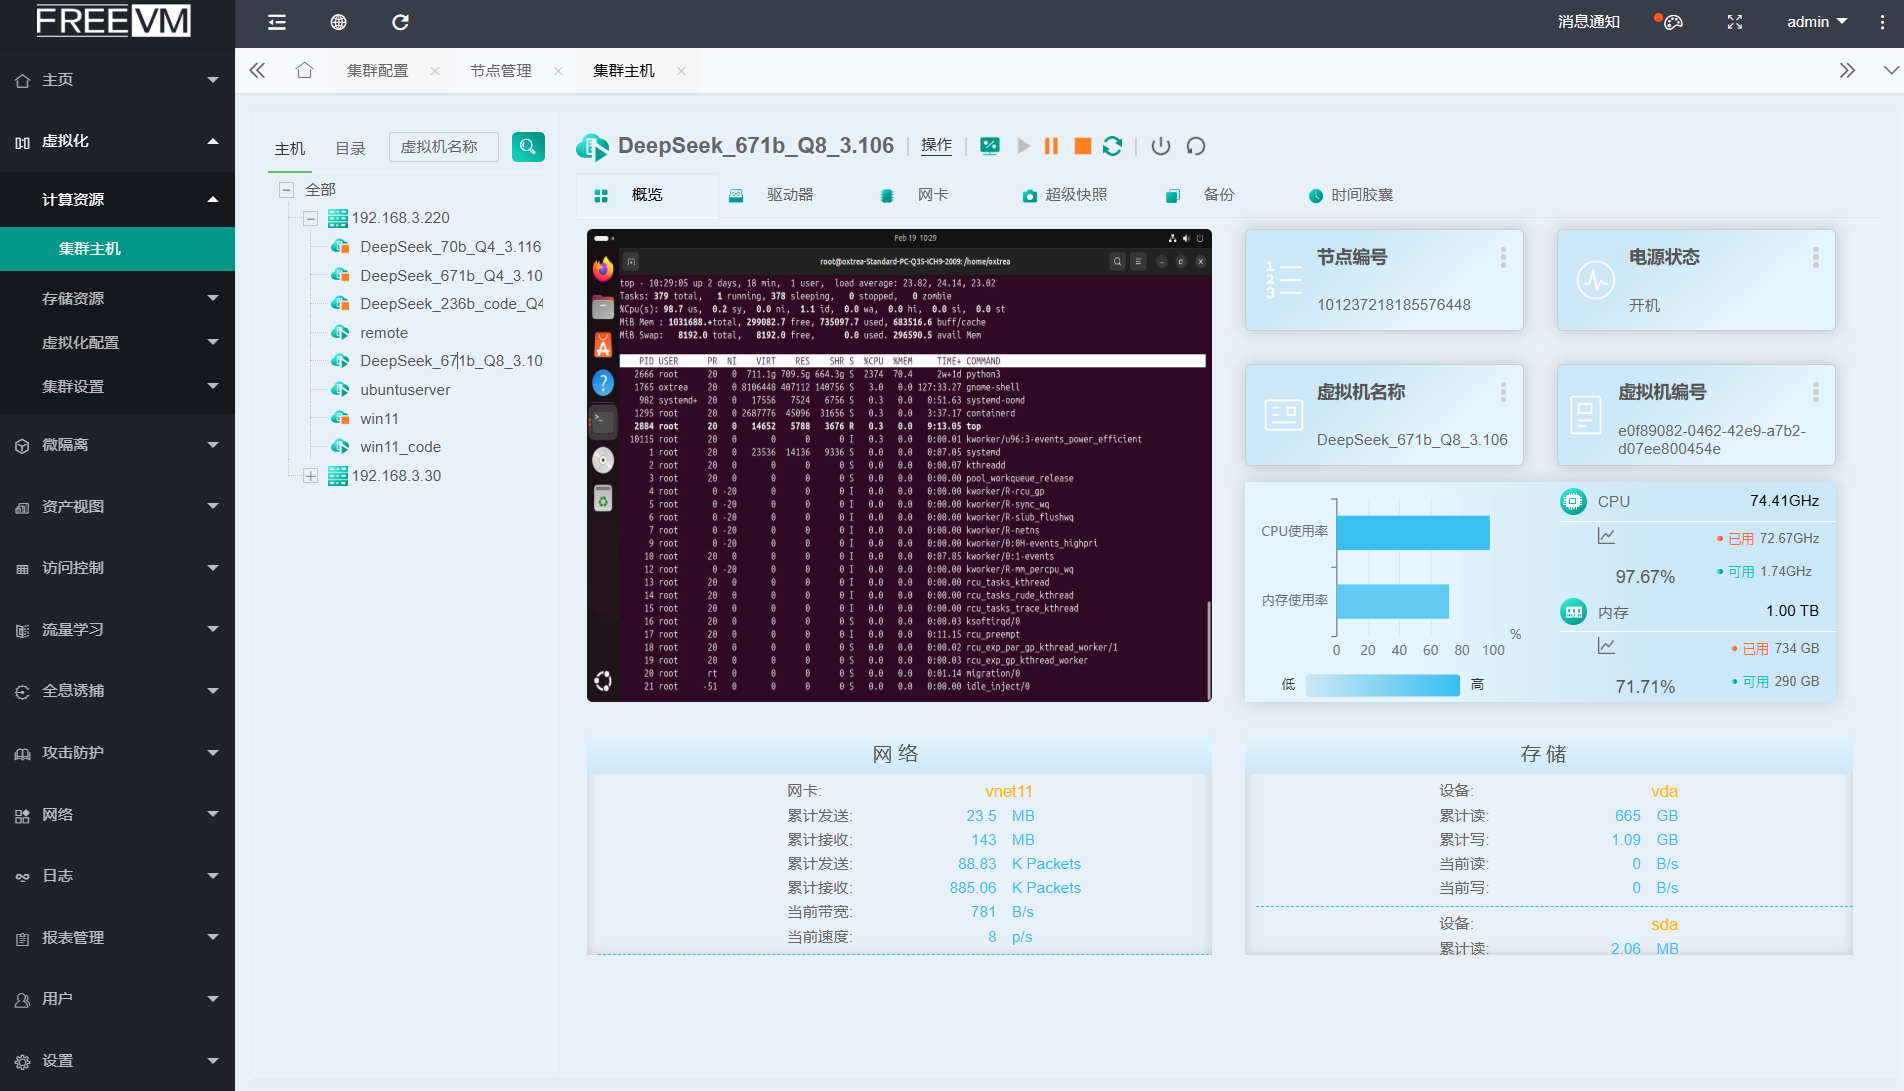Click the power-off icon
The height and width of the screenshot is (1091, 1904).
tap(1160, 146)
